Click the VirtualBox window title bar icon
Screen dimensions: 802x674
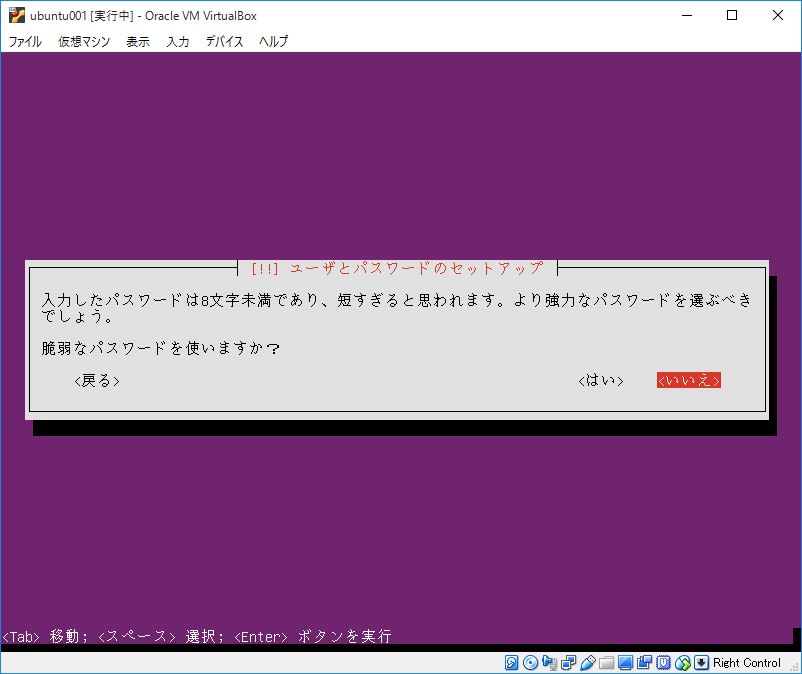tap(13, 15)
